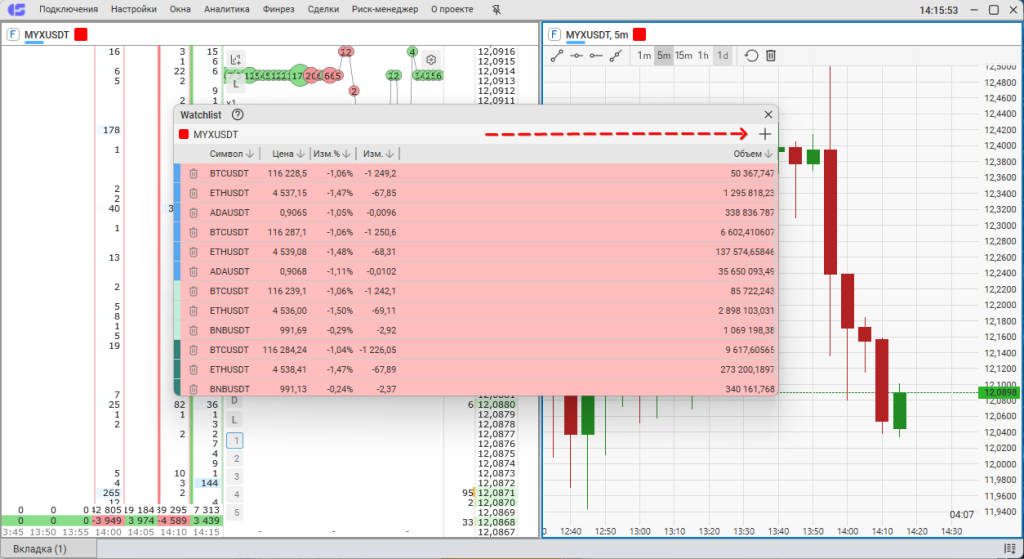
Task: Sort Watchlist by Объем column arrow
Action: (769, 154)
